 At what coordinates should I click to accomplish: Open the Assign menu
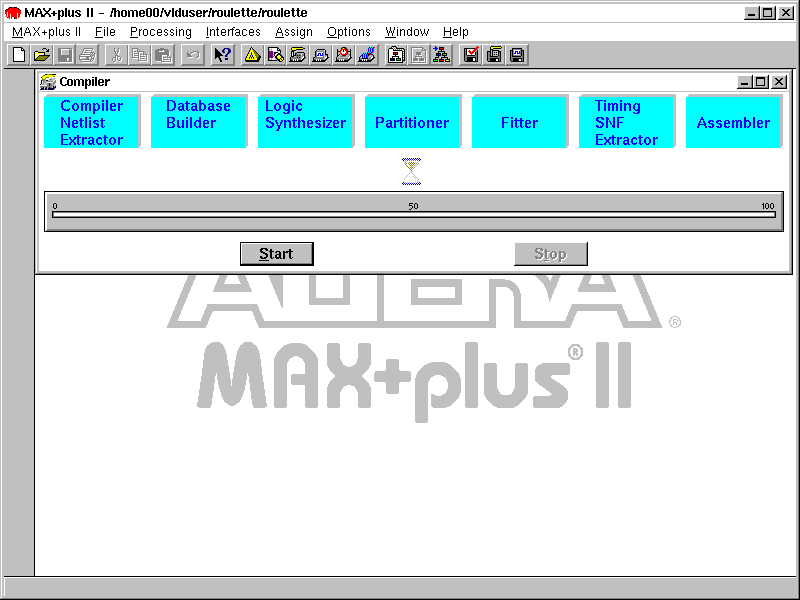click(x=294, y=32)
